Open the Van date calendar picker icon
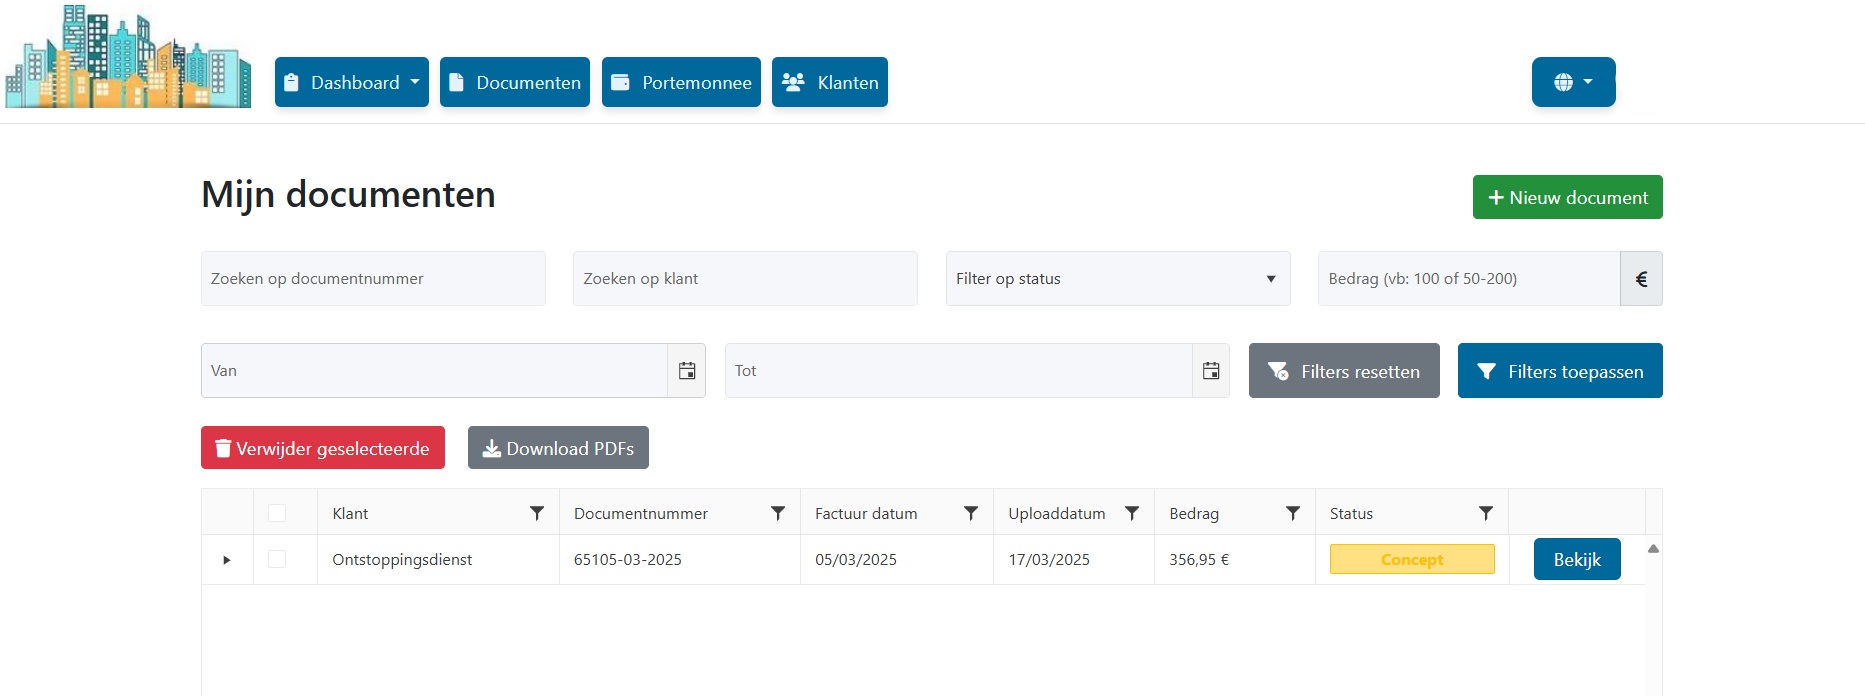The height and width of the screenshot is (696, 1865). [687, 371]
